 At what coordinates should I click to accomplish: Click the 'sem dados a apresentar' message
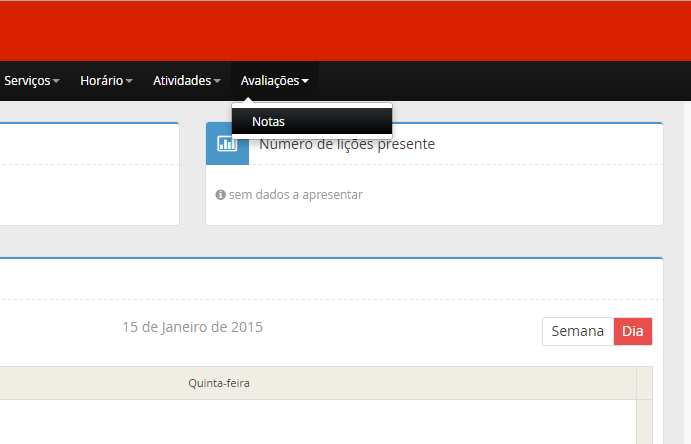295,195
